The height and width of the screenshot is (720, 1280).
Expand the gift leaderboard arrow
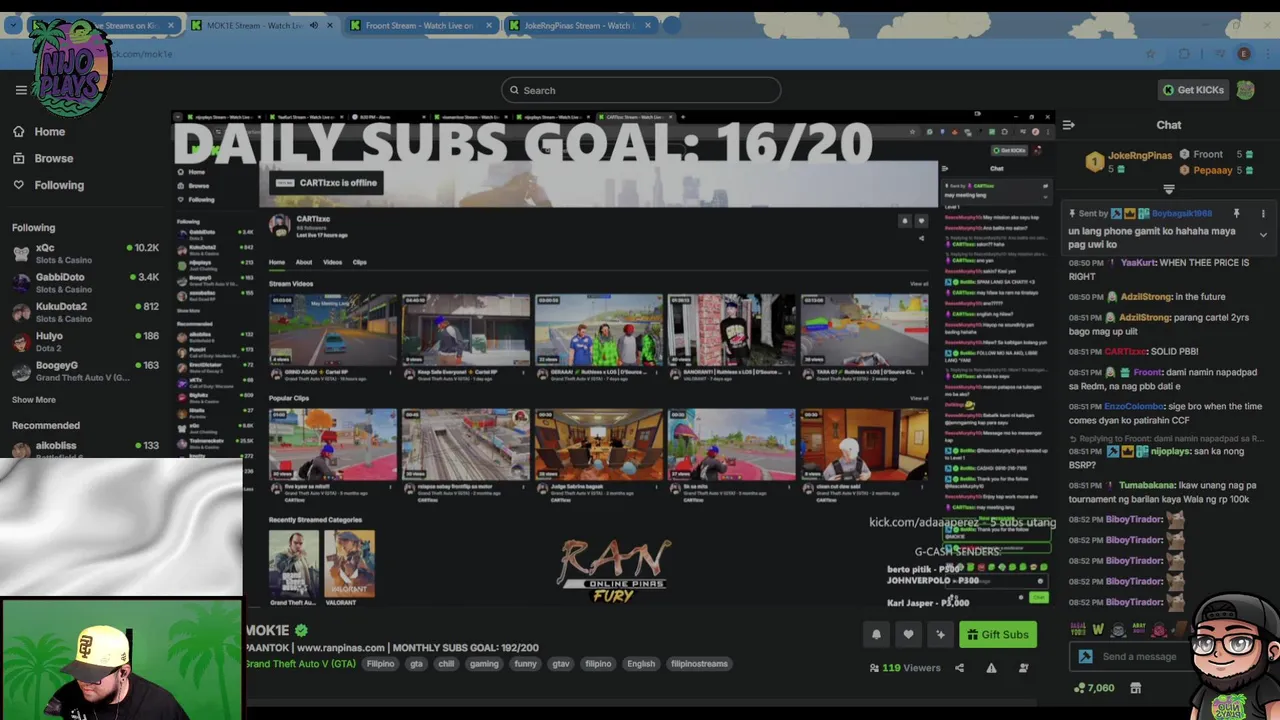pos(1169,189)
